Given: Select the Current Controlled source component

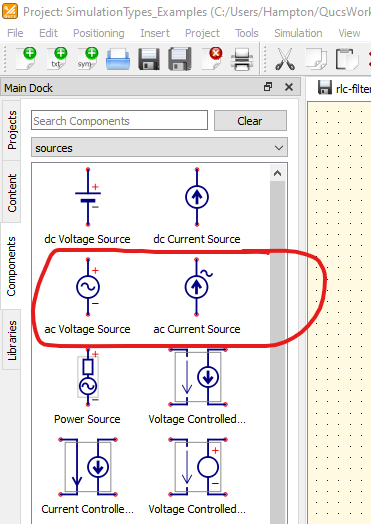Looking at the screenshot, I should (88, 476).
